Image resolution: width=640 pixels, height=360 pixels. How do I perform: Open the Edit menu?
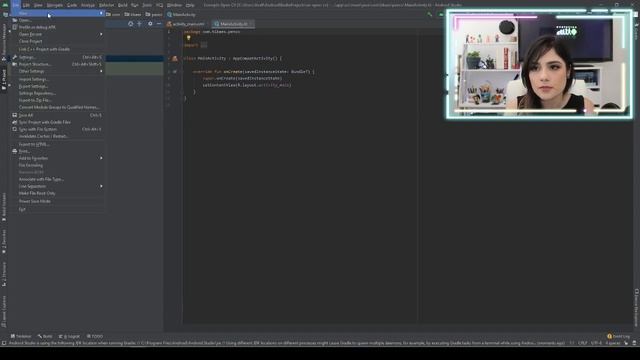coord(26,5)
